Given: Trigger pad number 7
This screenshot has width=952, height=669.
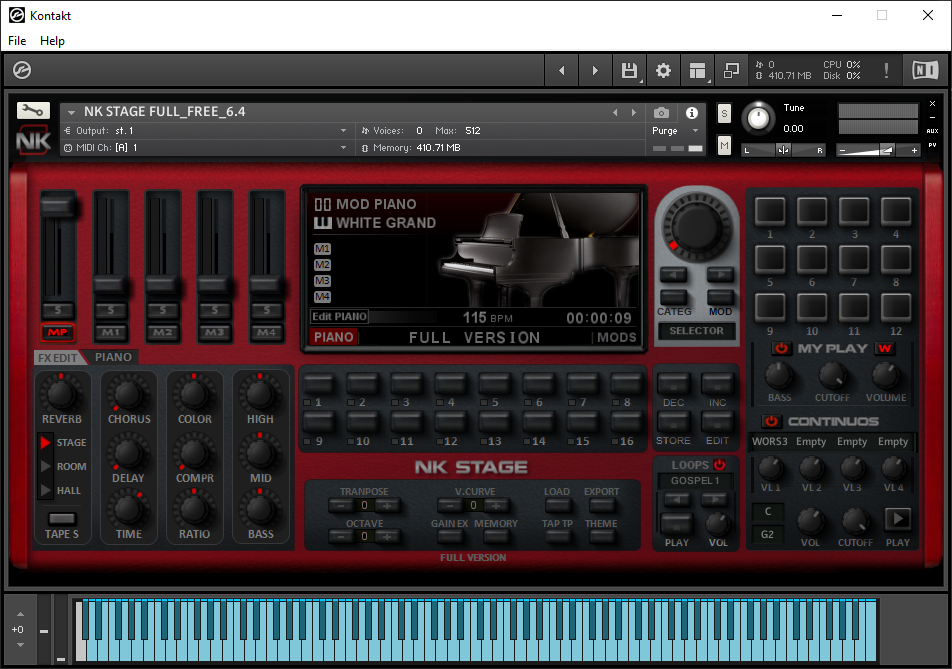Looking at the screenshot, I should 854,260.
